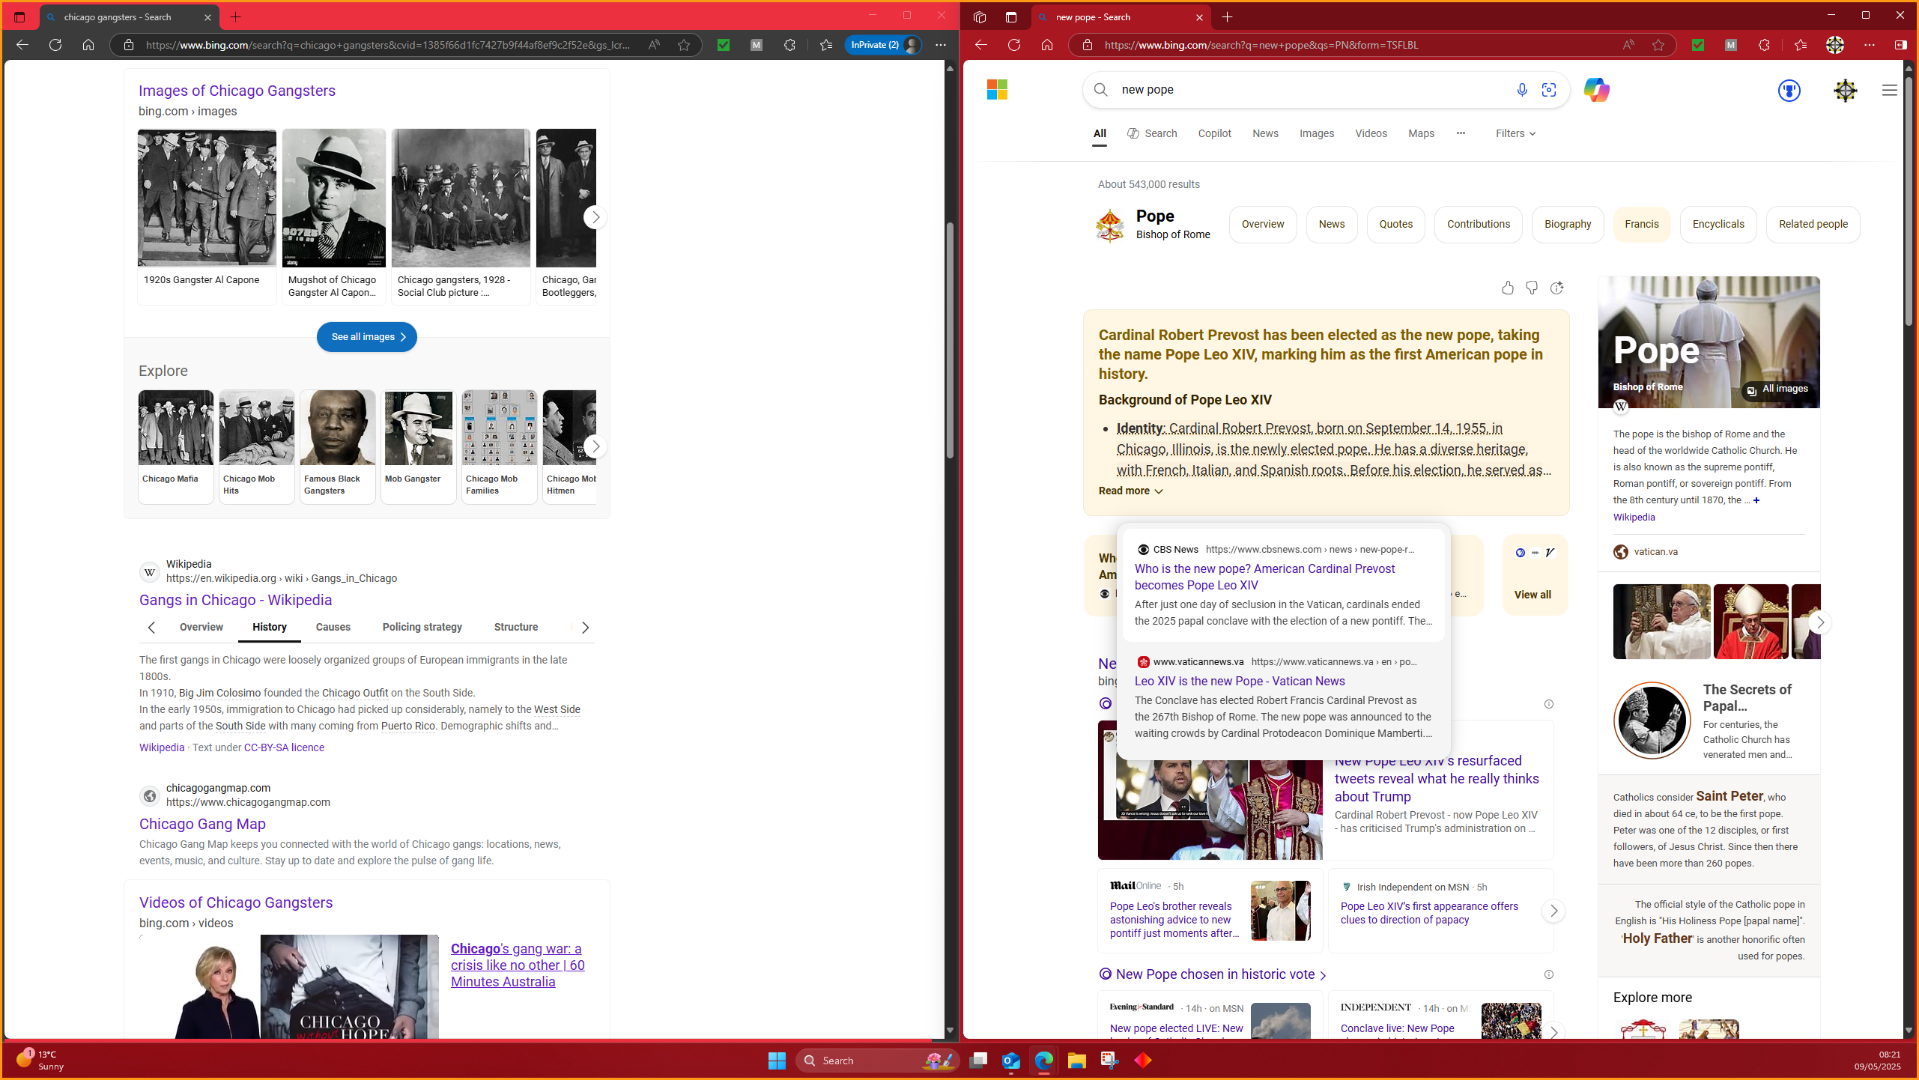
Task: Select Causes tab in Wikipedia result
Action: click(x=333, y=627)
